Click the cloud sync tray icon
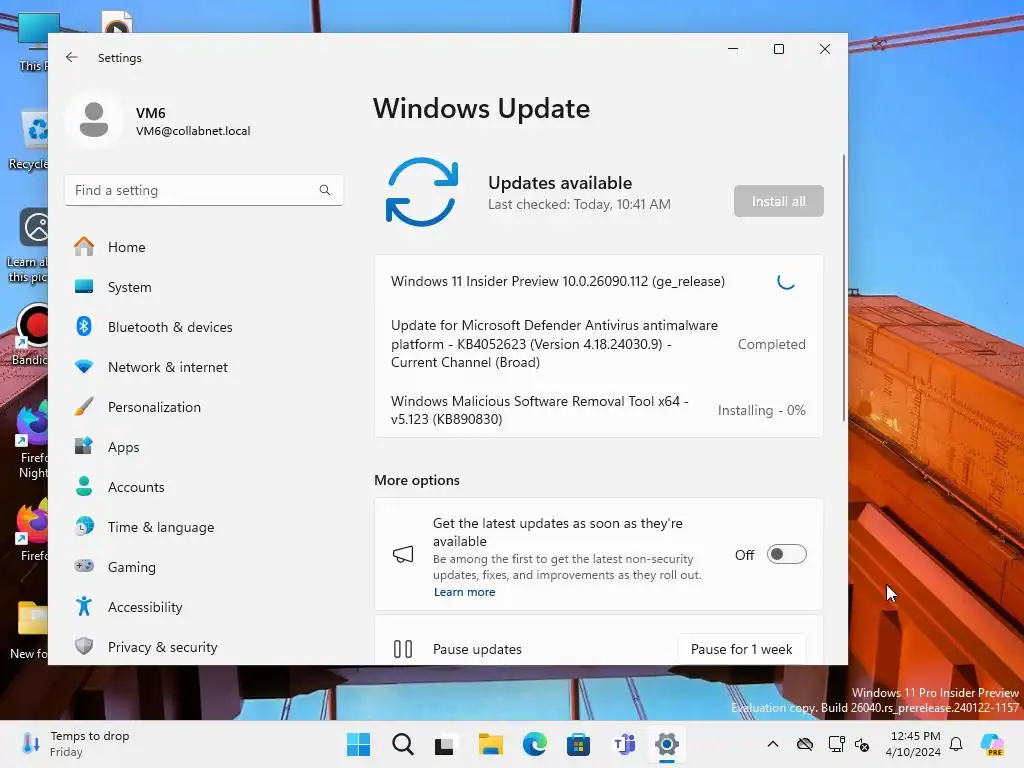1024x768 pixels. 805,744
